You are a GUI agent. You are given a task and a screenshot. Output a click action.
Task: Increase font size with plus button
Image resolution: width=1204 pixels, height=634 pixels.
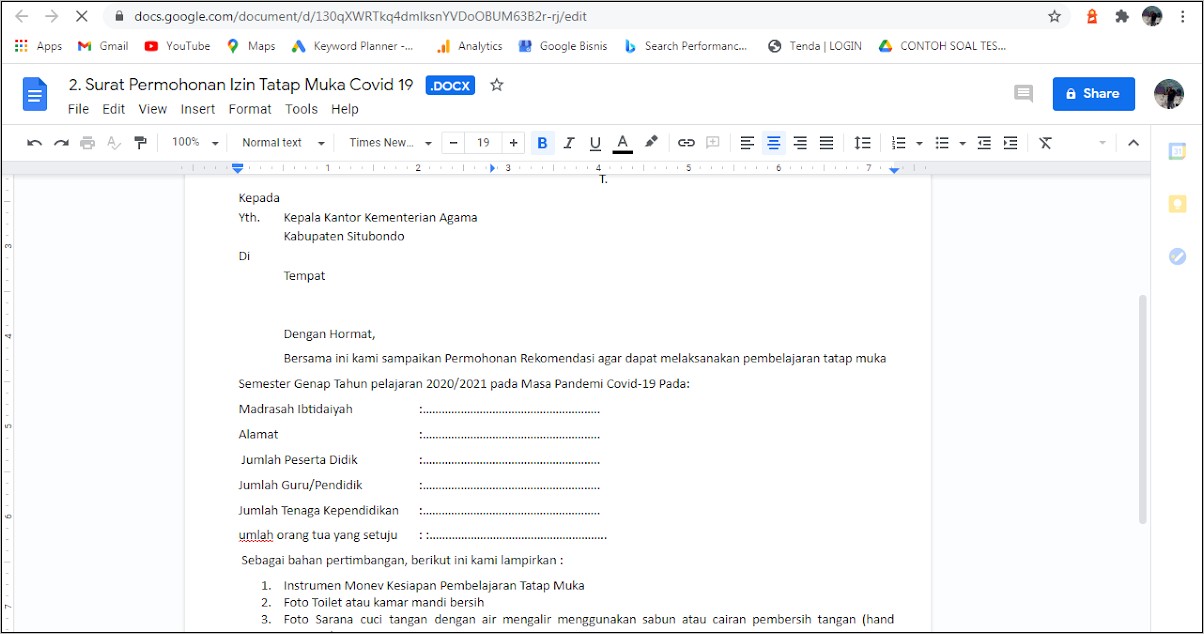coord(513,143)
